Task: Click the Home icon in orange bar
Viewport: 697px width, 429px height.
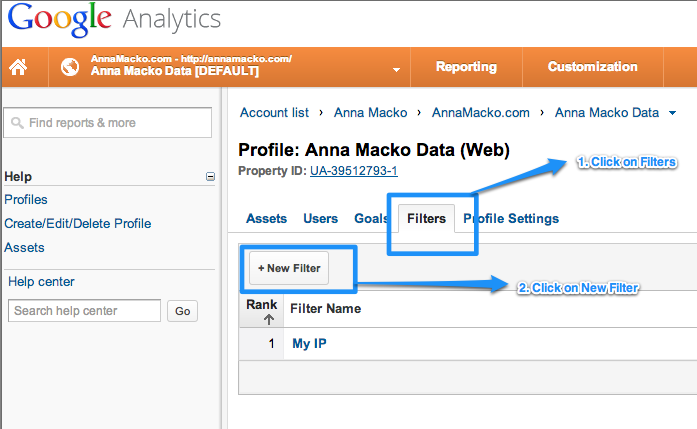Action: [x=18, y=67]
